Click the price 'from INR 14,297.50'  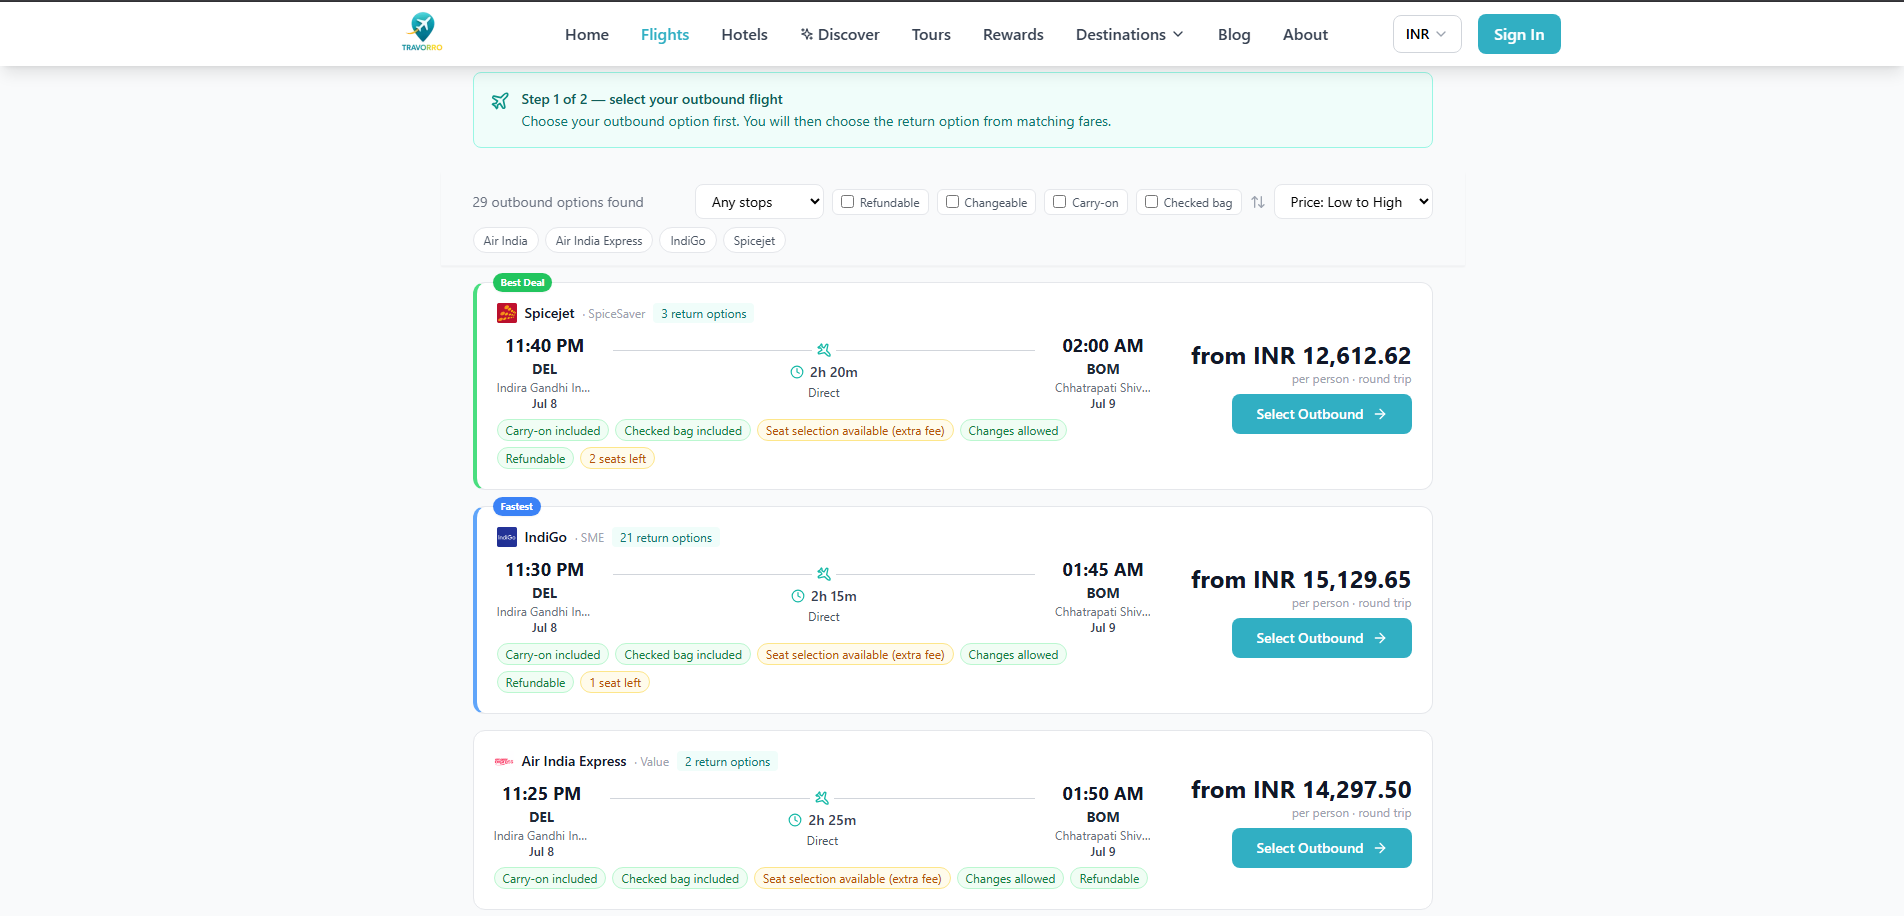point(1301,790)
